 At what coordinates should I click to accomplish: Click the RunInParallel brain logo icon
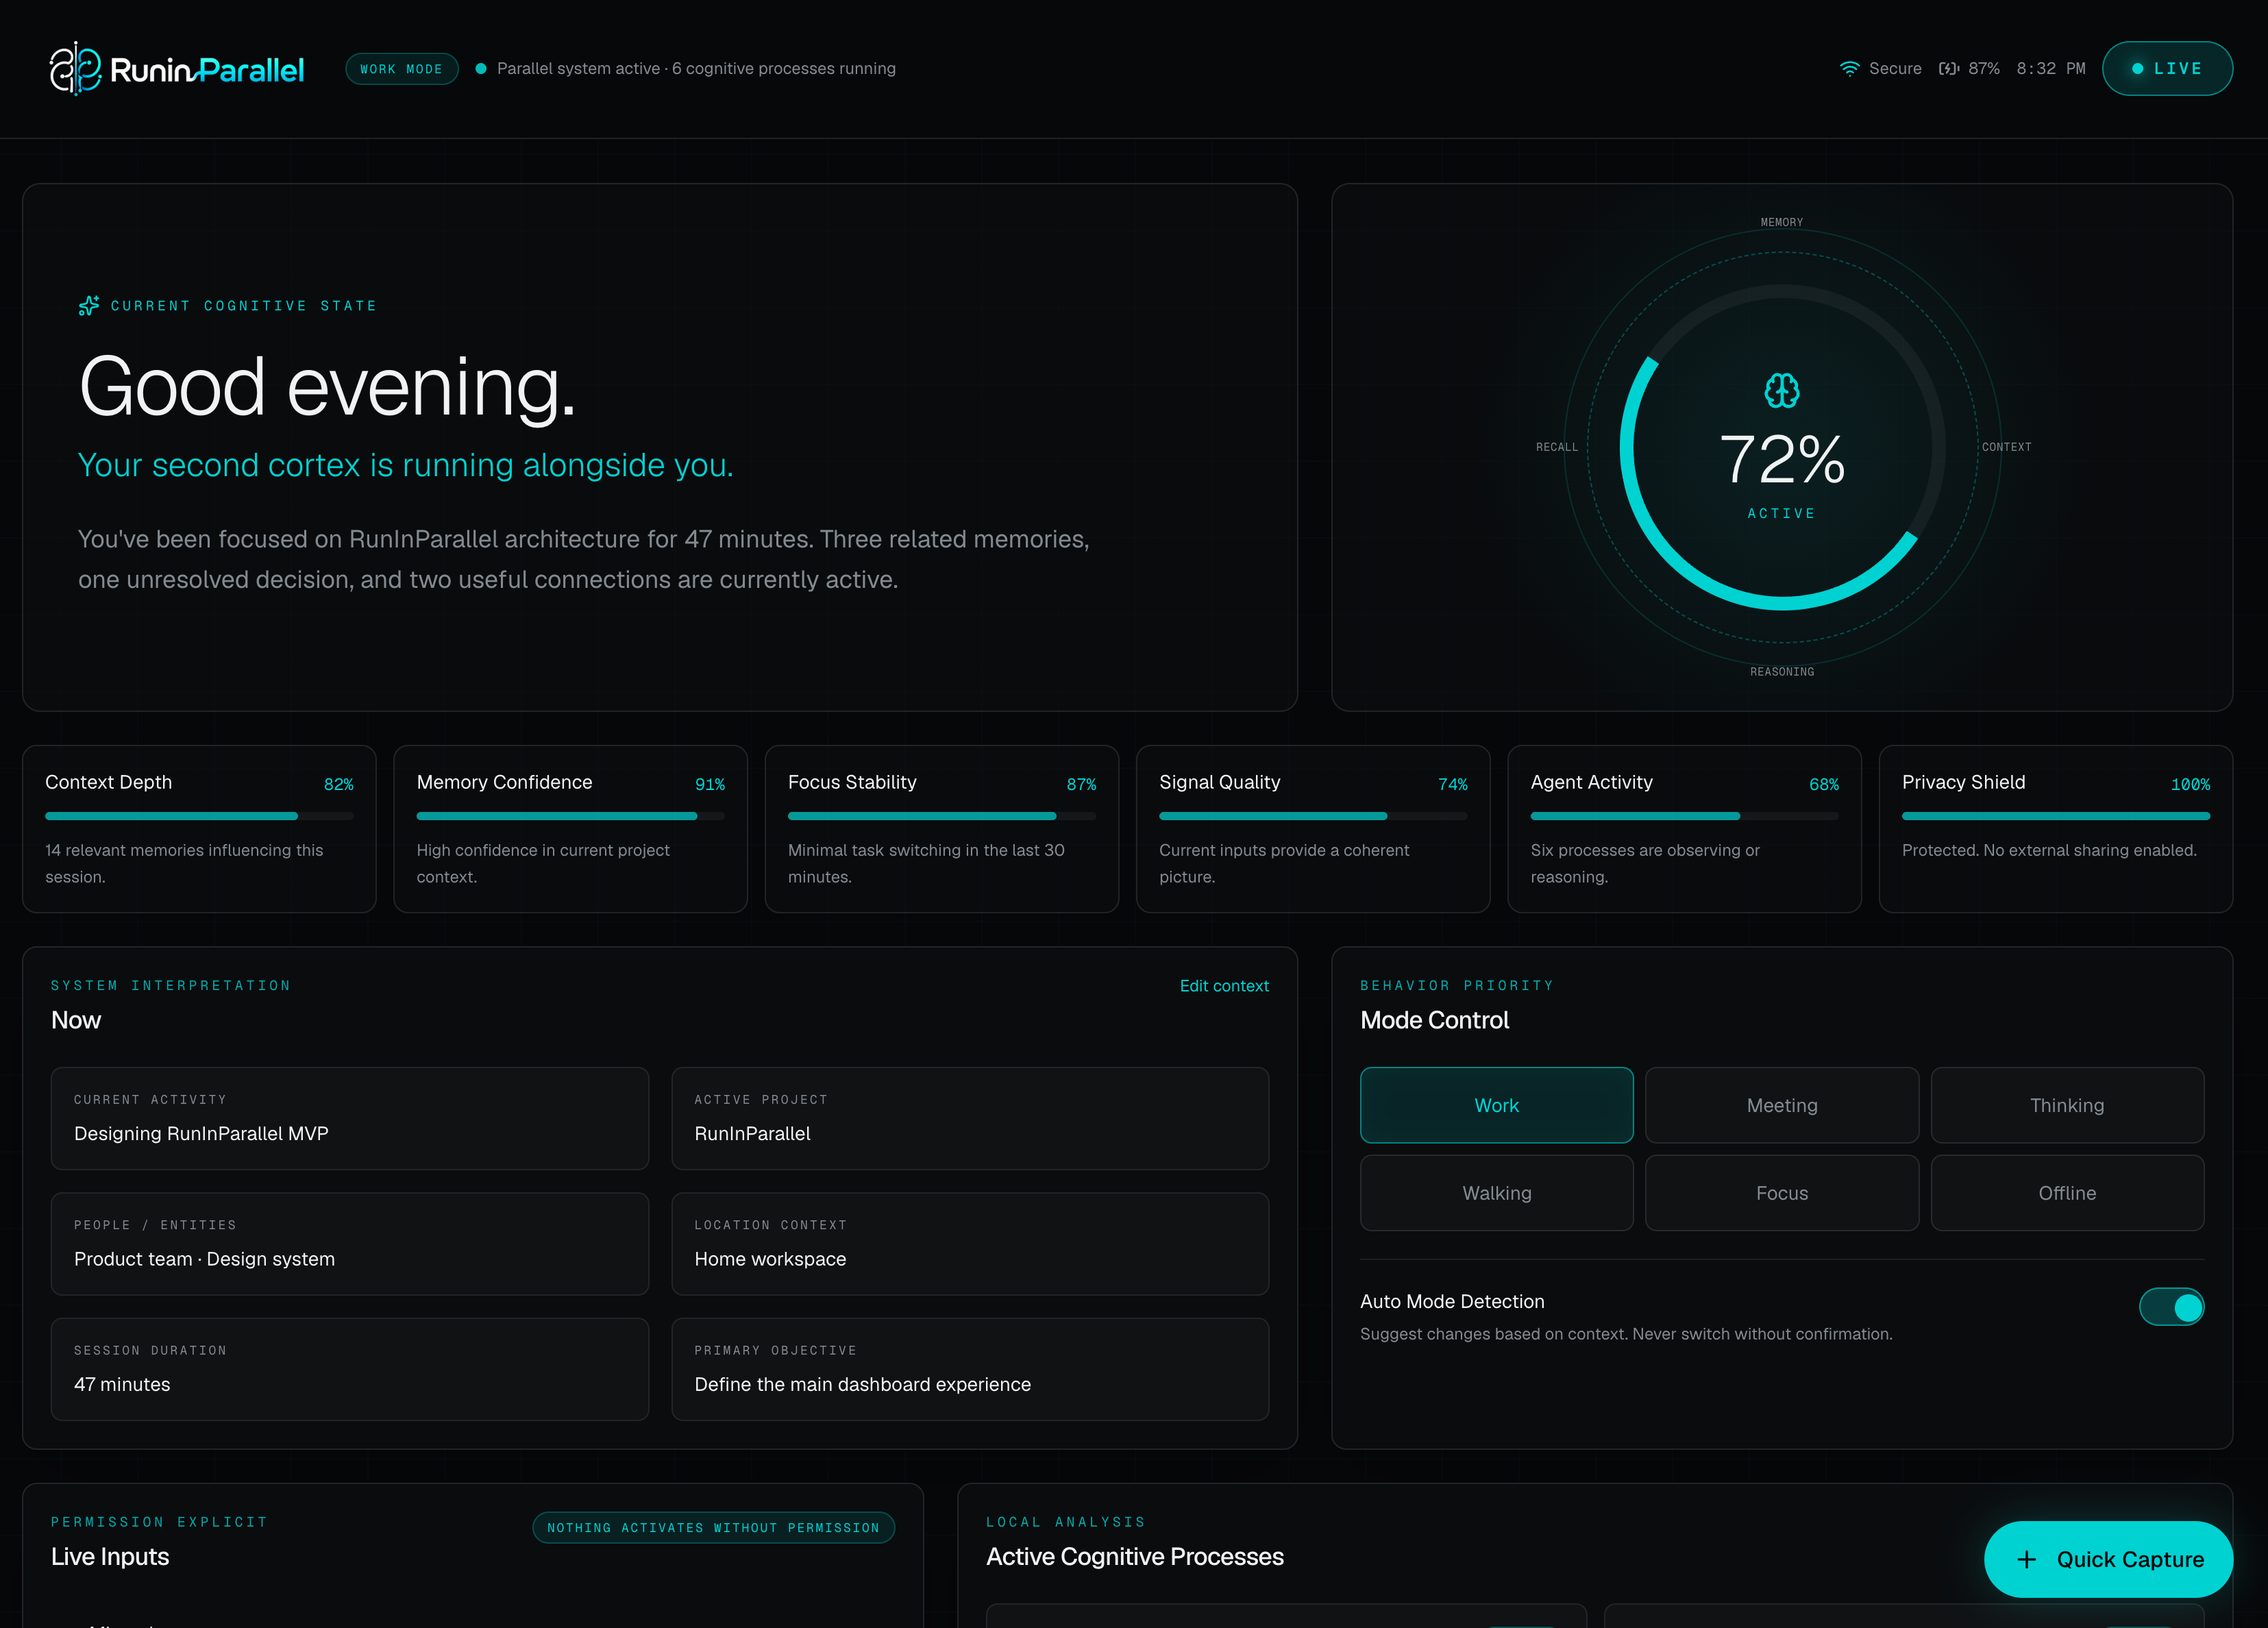point(76,68)
